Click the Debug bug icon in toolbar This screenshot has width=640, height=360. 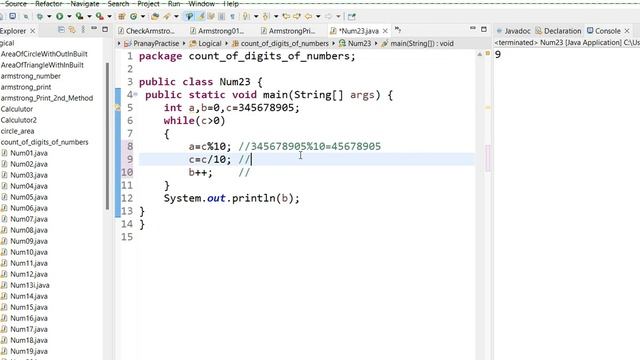[40, 16]
